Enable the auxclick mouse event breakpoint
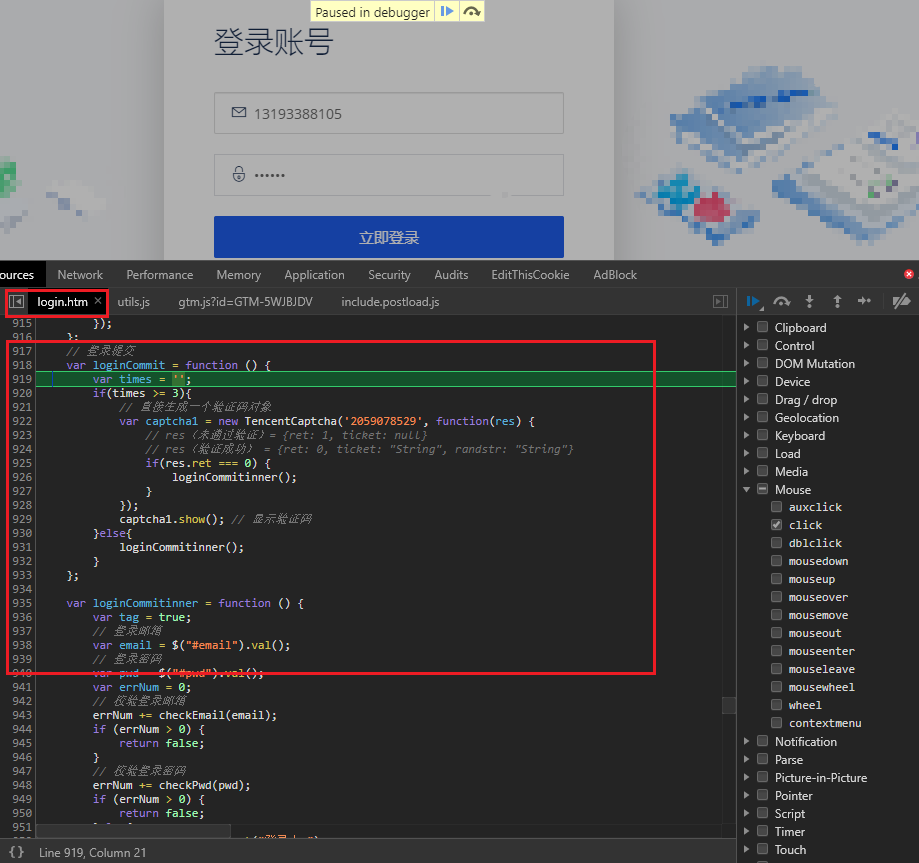The height and width of the screenshot is (863, 919). pos(777,507)
